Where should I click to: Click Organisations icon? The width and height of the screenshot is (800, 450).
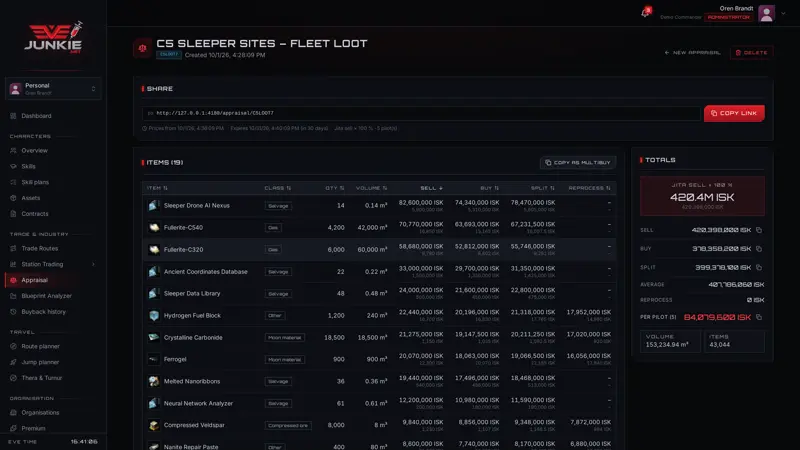(x=13, y=413)
